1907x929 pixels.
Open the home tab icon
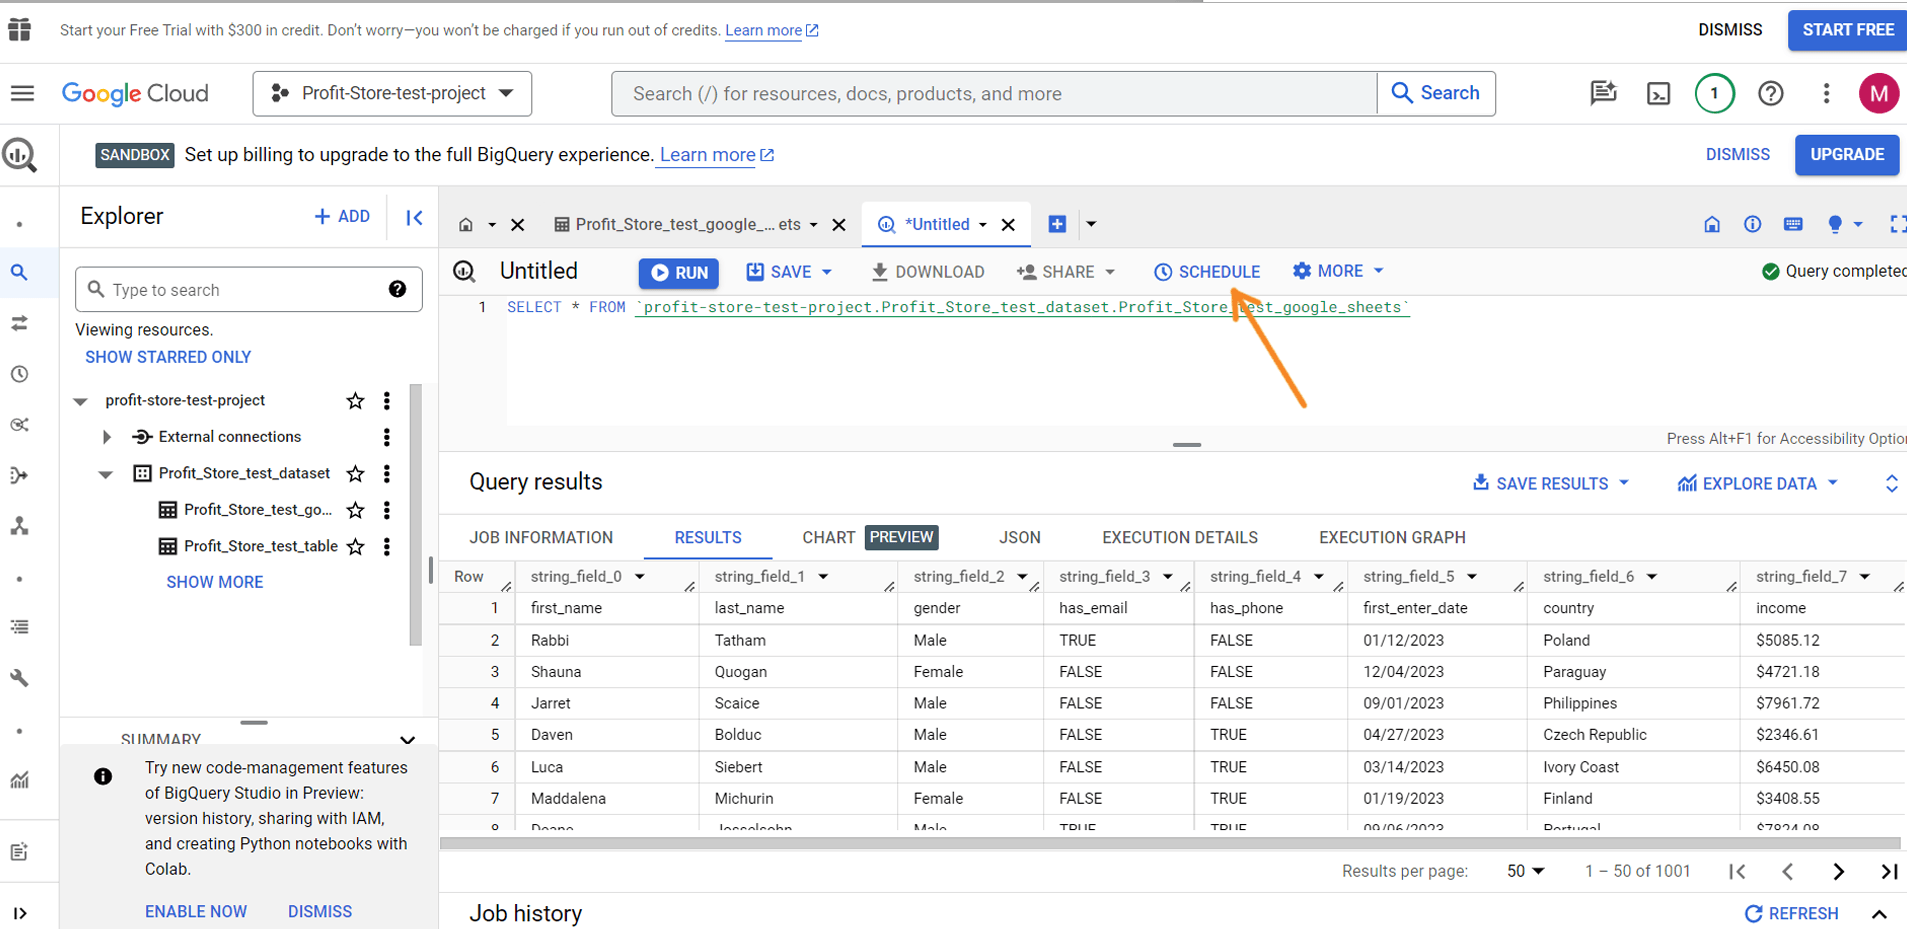[466, 225]
